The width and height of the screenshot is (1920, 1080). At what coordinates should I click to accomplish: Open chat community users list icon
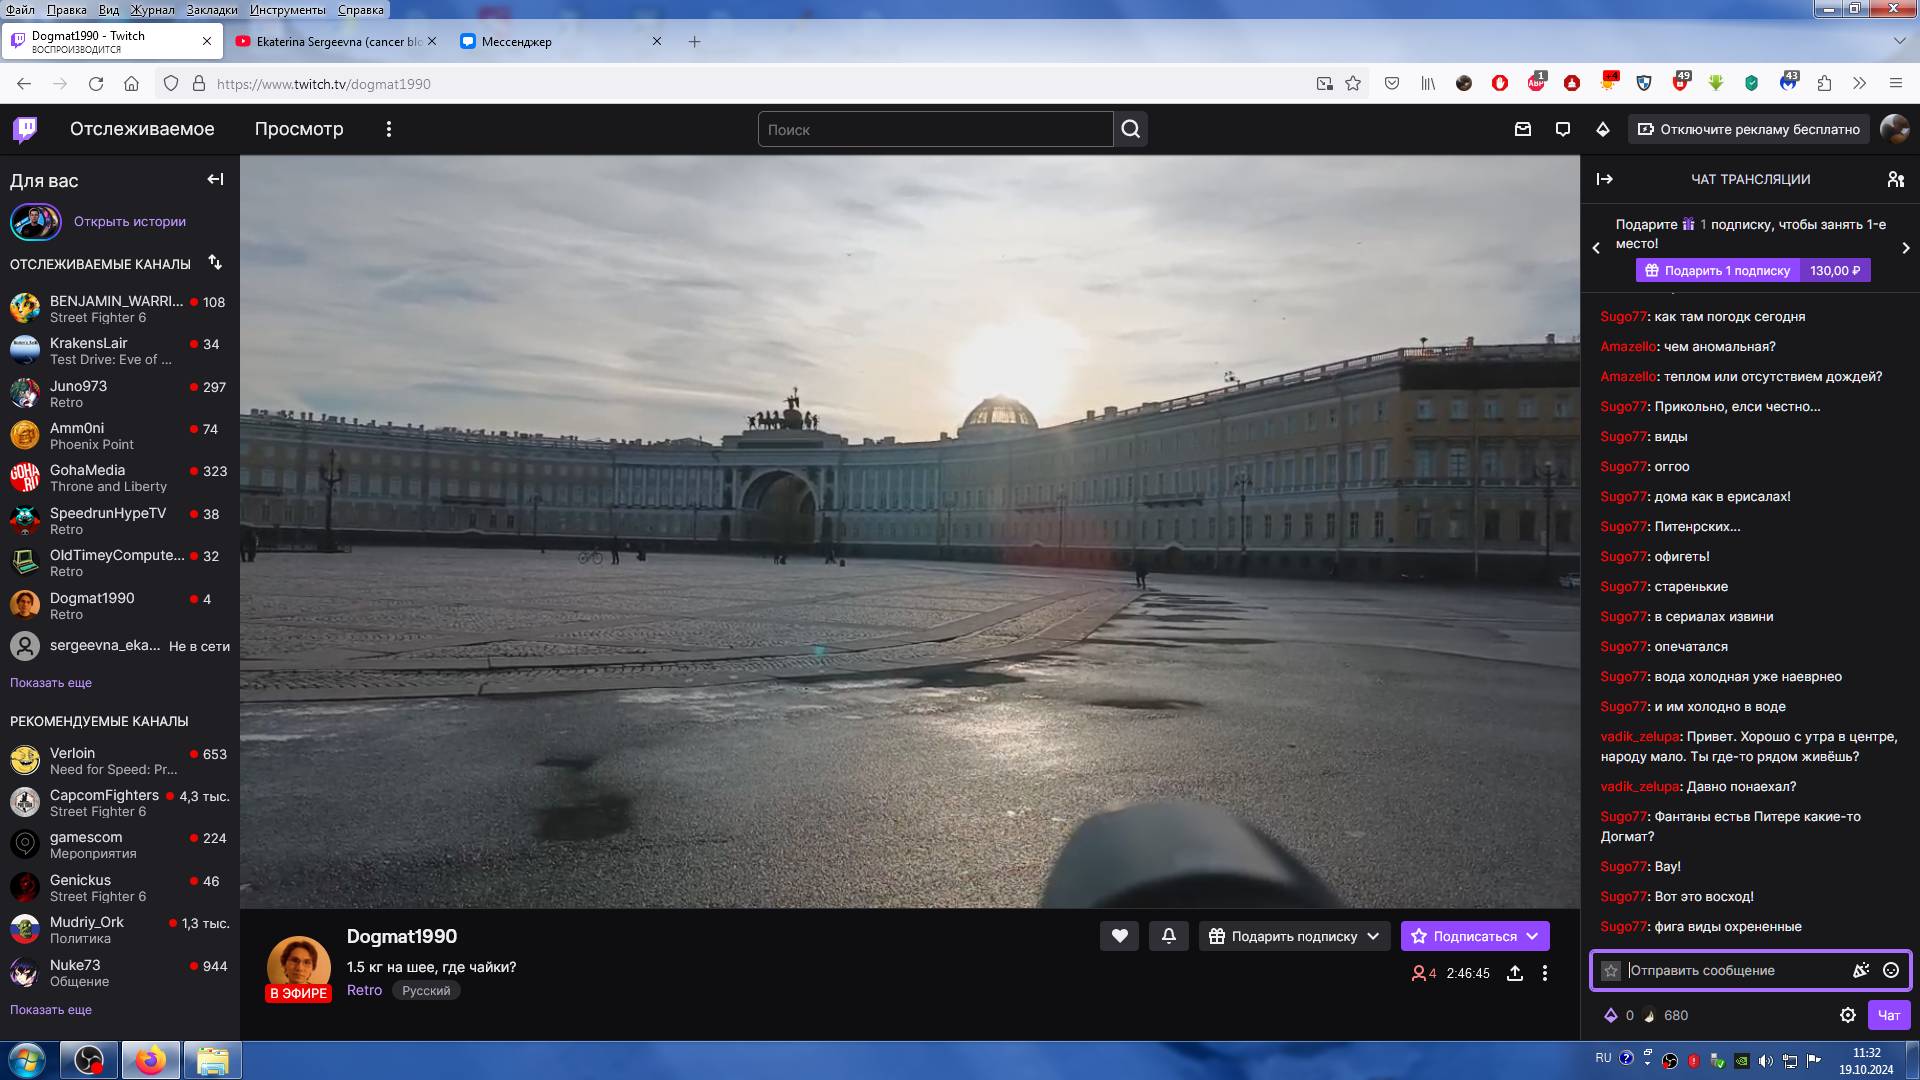(x=1895, y=179)
